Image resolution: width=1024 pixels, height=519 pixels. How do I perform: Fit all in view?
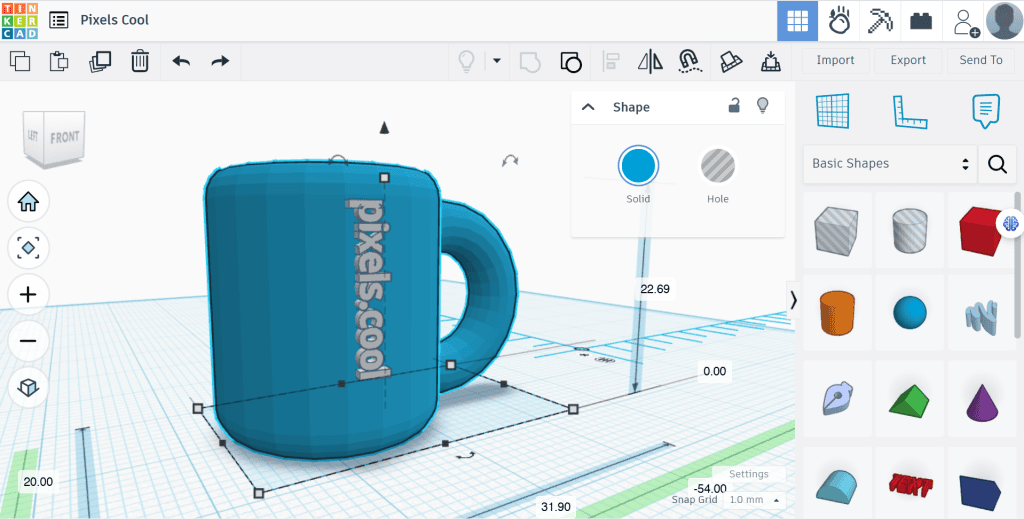point(28,248)
